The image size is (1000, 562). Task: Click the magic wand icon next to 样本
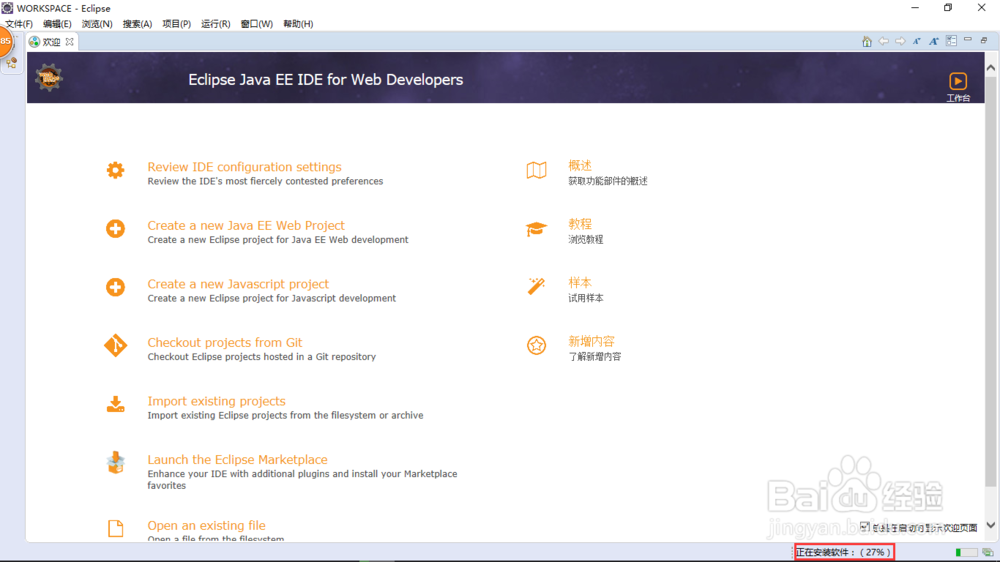[x=536, y=286]
